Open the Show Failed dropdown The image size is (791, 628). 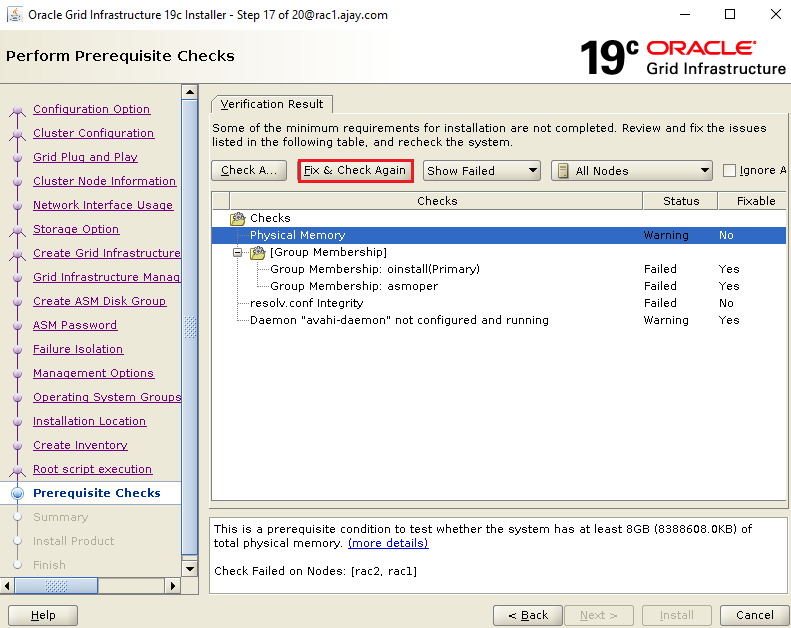click(x=482, y=170)
